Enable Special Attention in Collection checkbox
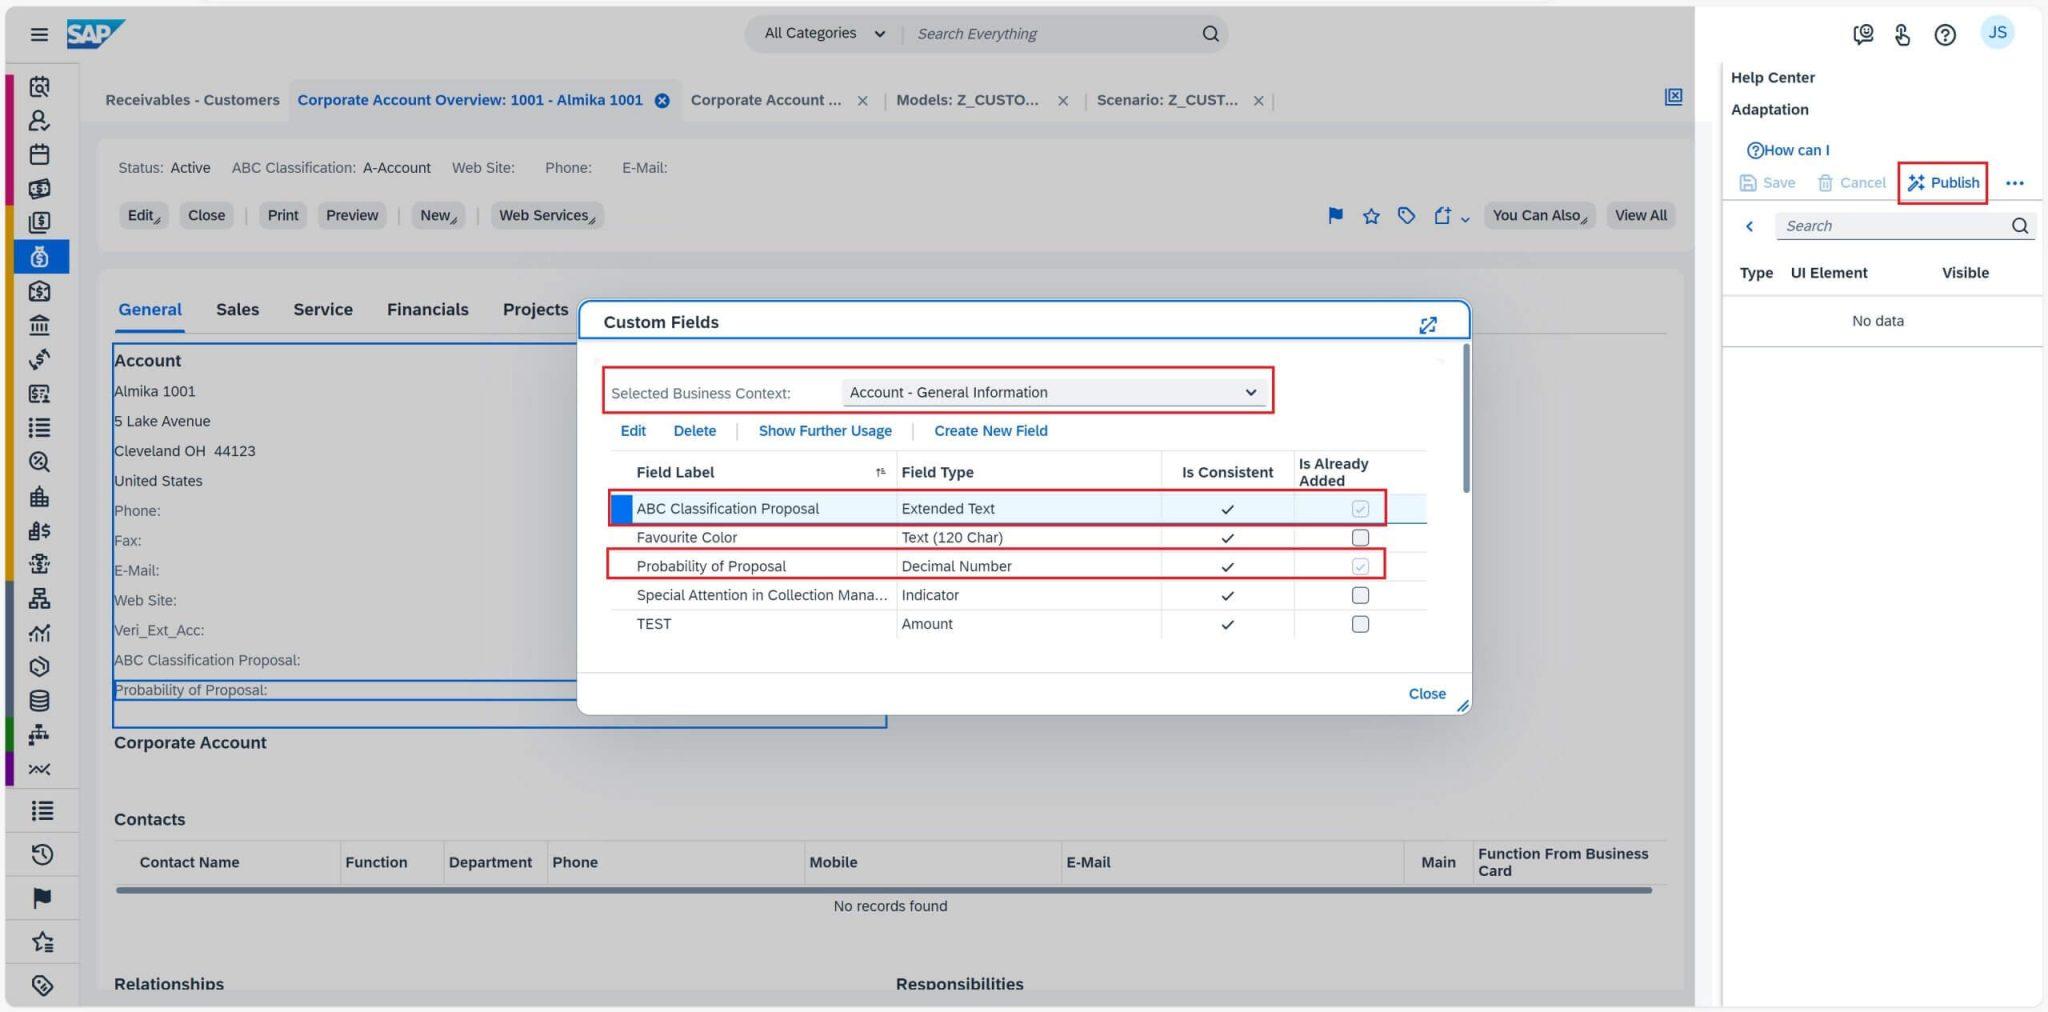 point(1360,595)
